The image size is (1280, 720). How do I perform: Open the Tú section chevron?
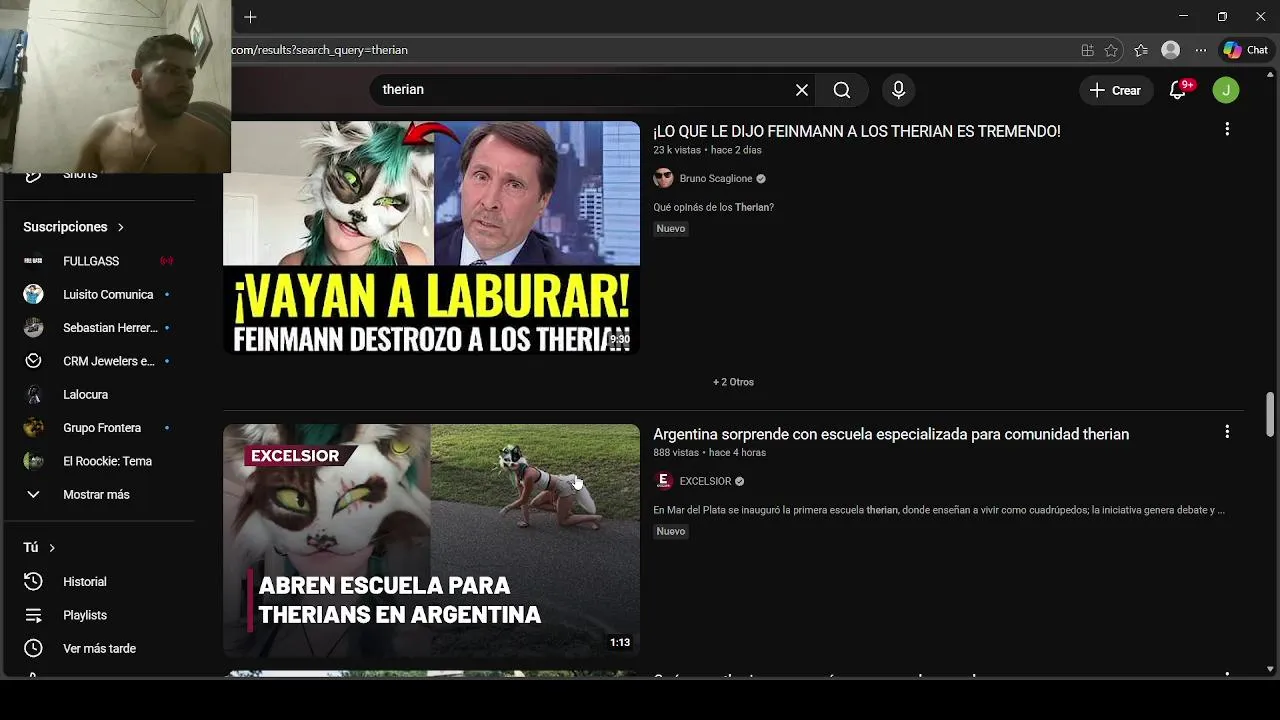pos(52,548)
